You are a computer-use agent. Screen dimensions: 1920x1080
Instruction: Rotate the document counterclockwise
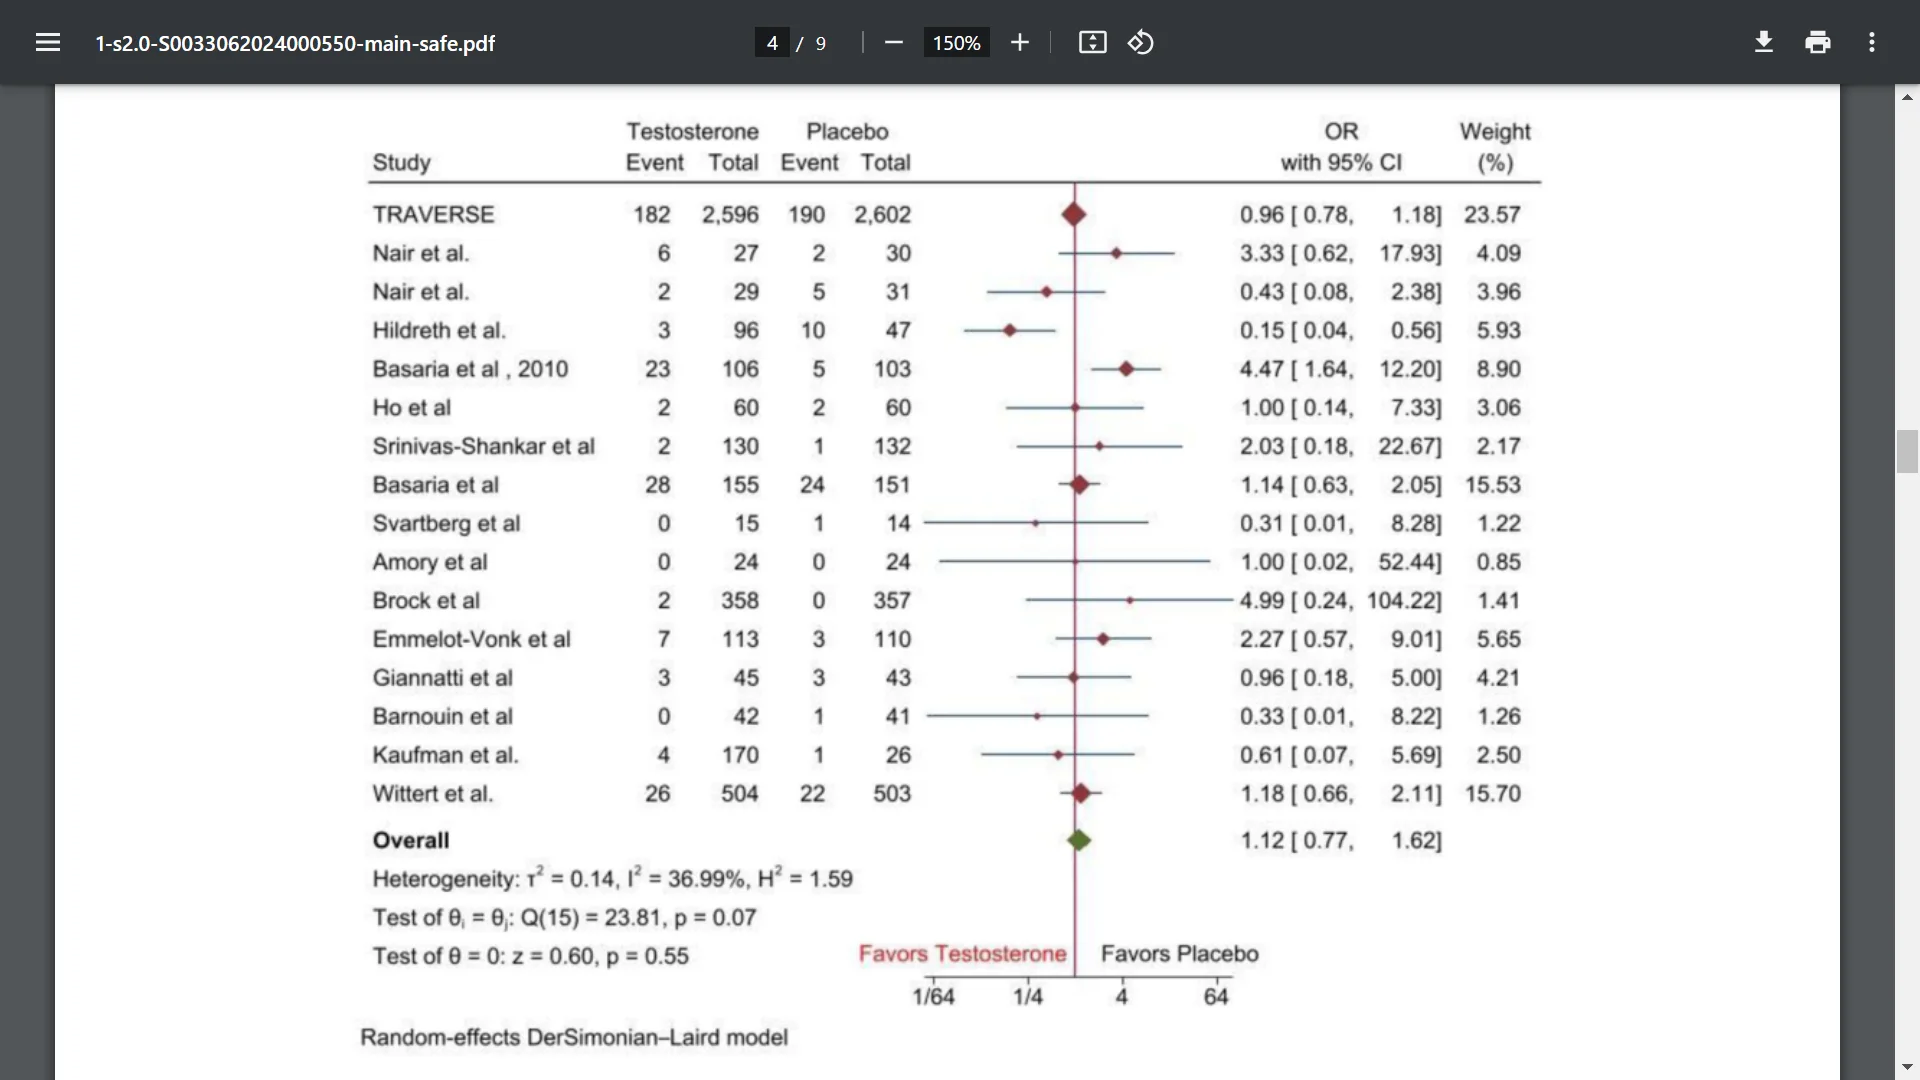1141,43
